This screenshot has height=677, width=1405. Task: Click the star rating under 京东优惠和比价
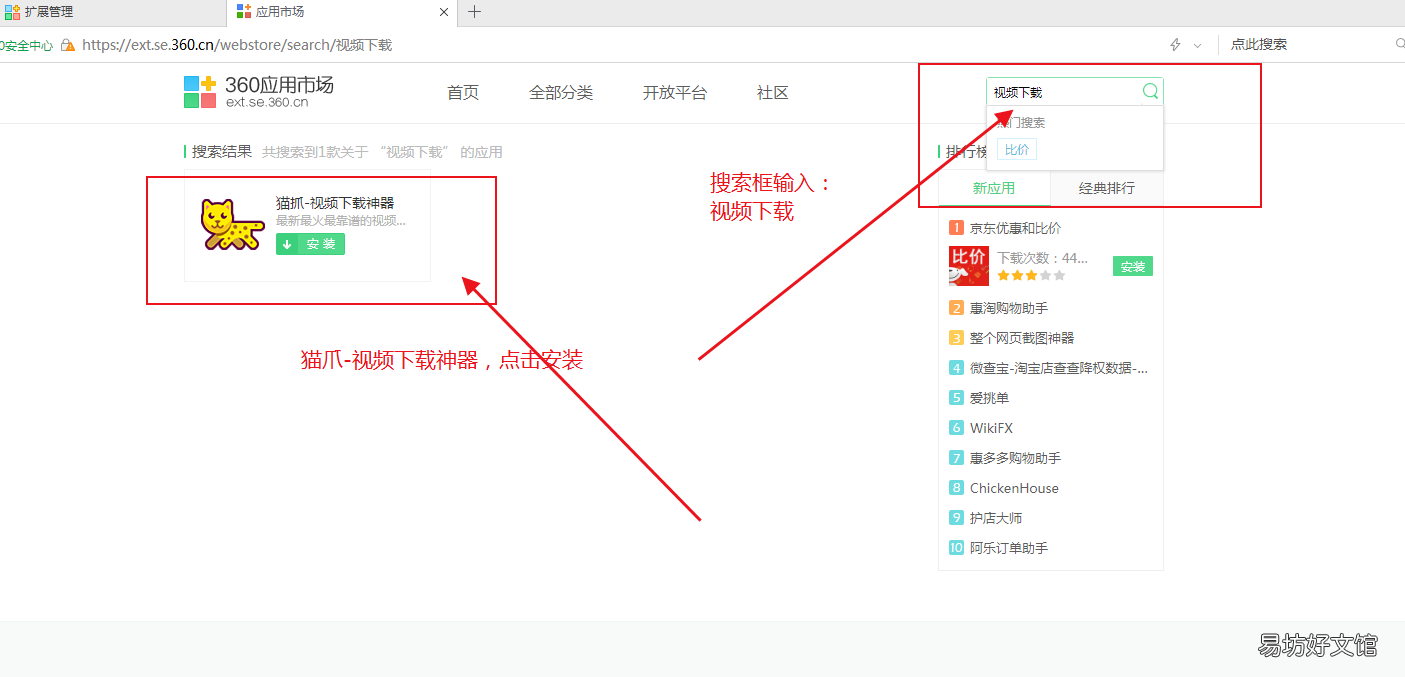[x=1031, y=275]
